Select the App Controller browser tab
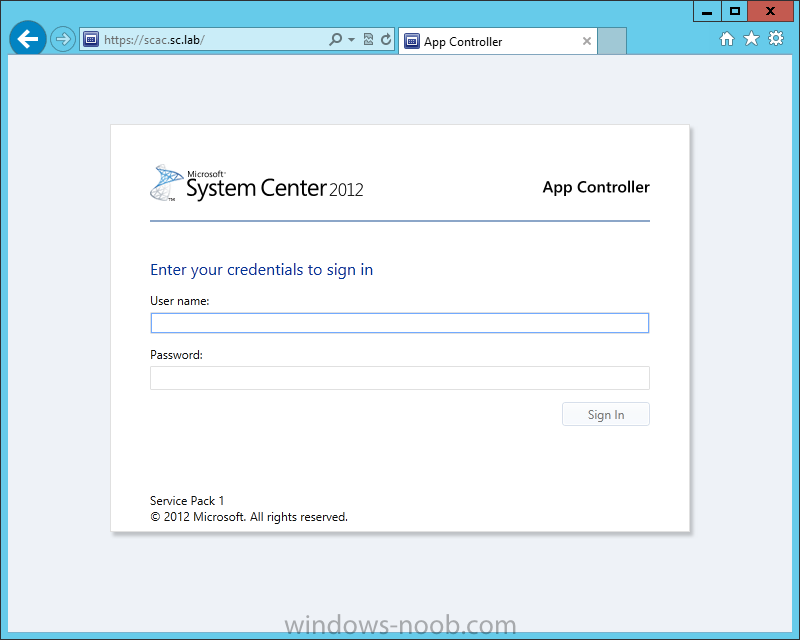800x640 pixels. (497, 41)
